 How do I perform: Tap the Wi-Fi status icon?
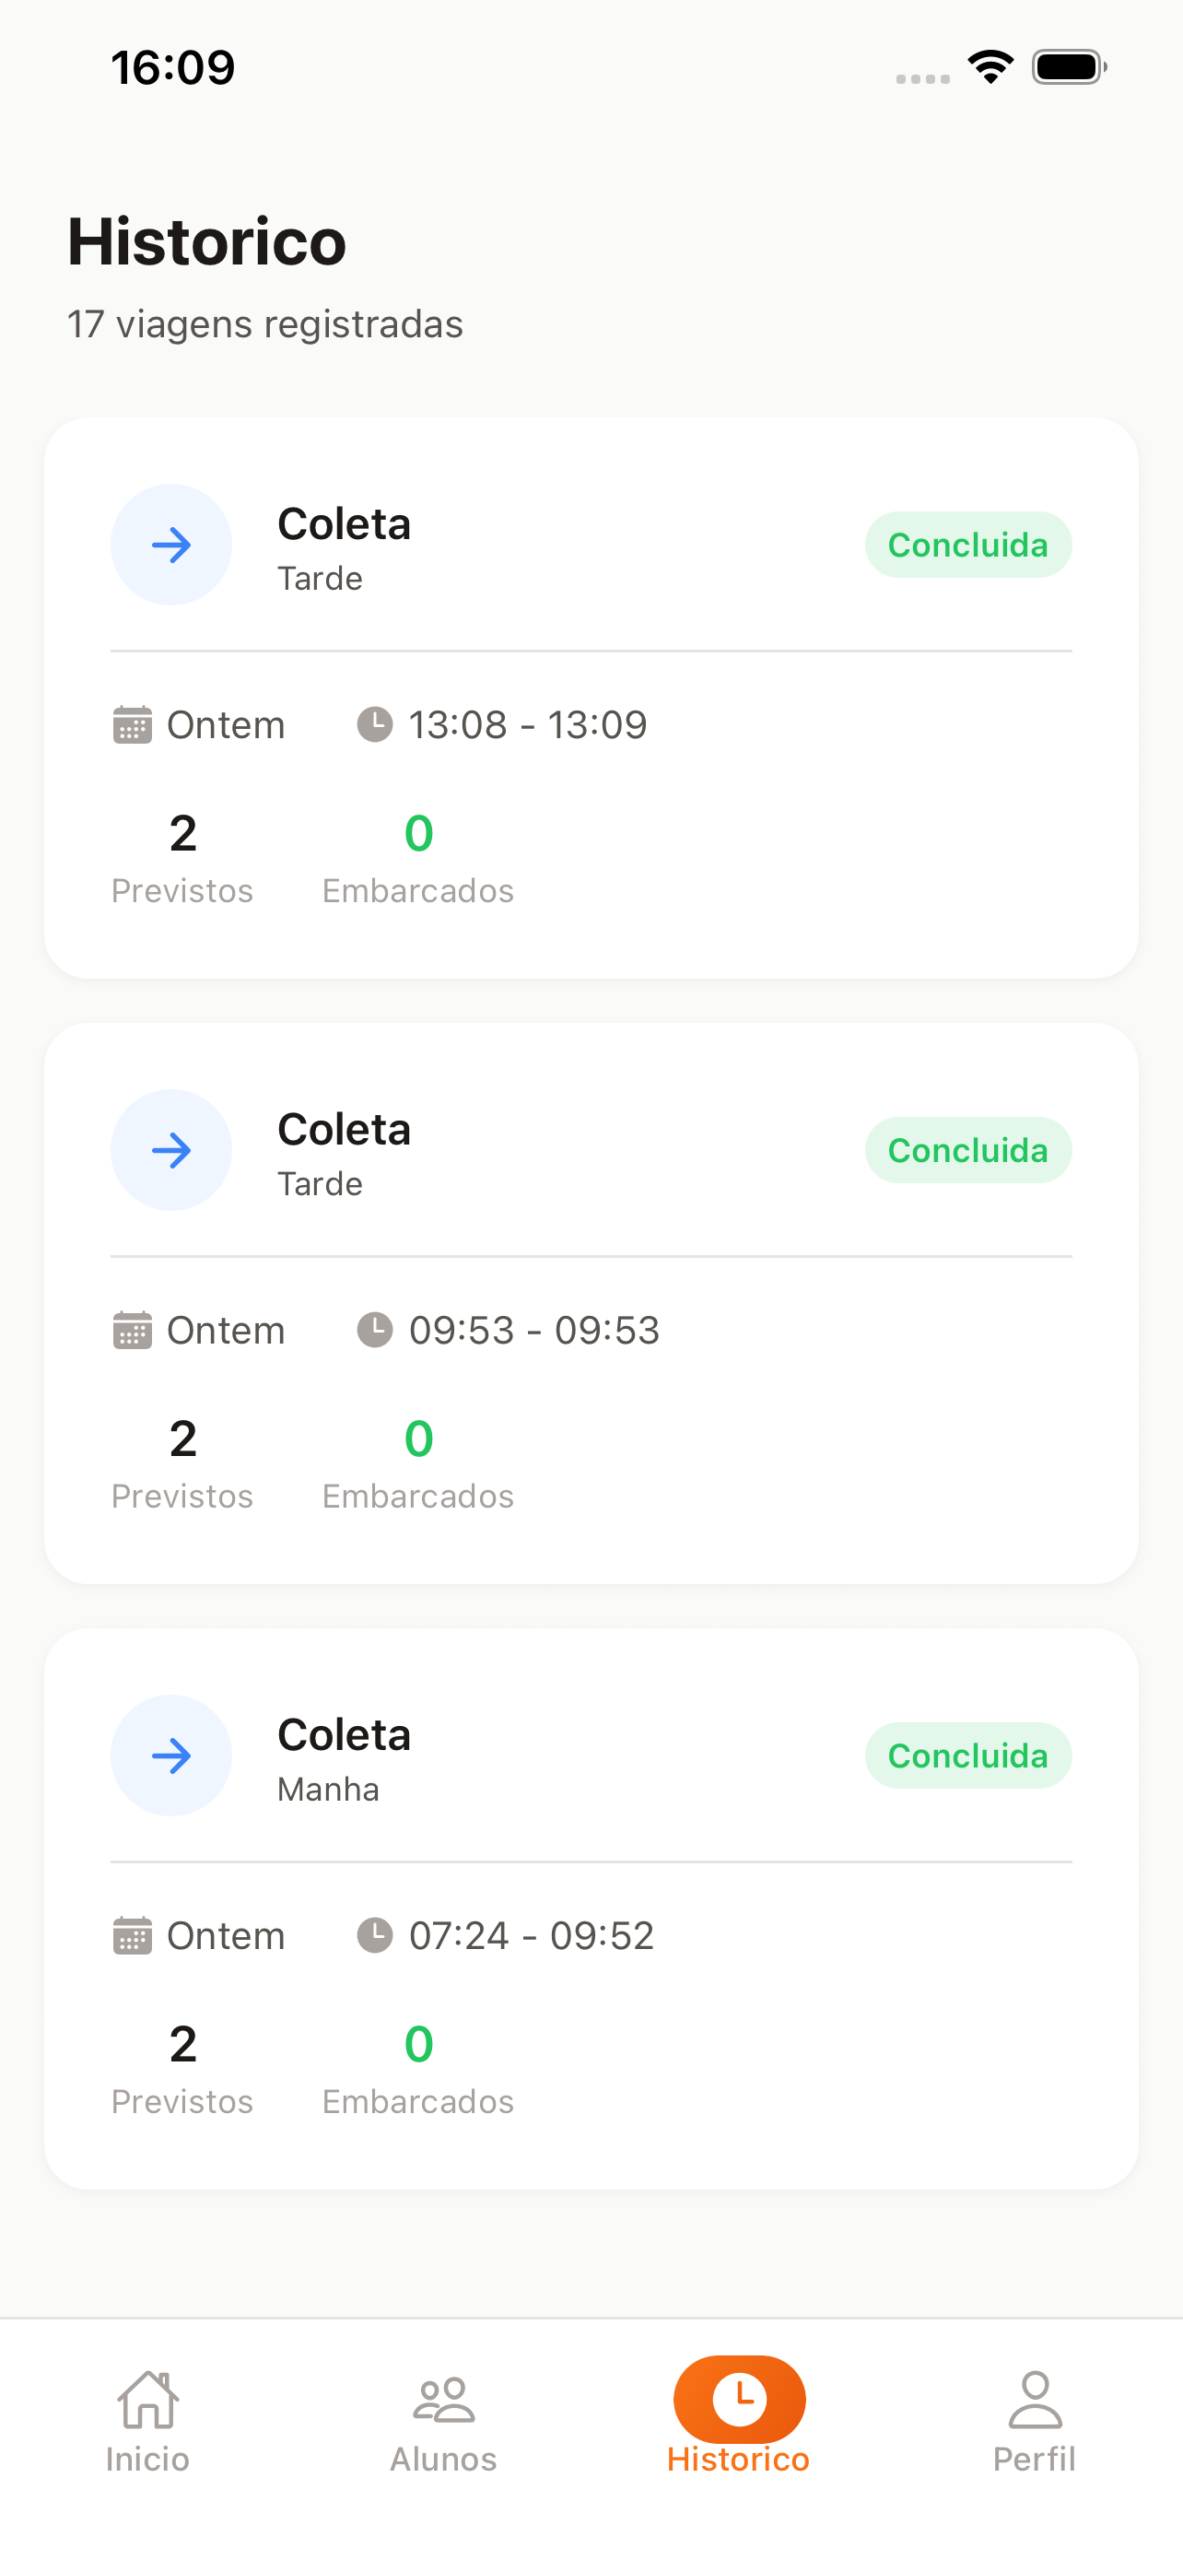pyautogui.click(x=990, y=68)
